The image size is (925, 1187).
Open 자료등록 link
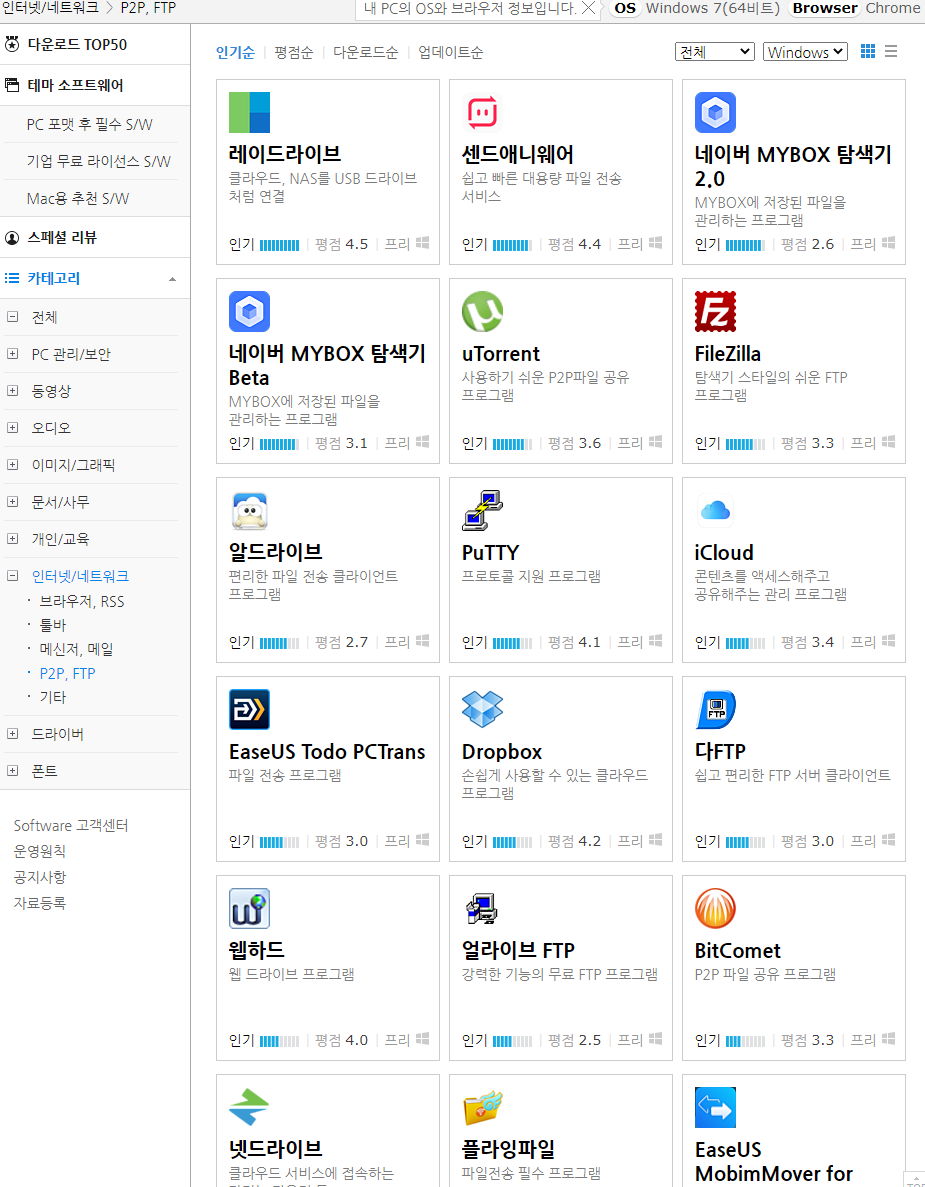pos(39,902)
